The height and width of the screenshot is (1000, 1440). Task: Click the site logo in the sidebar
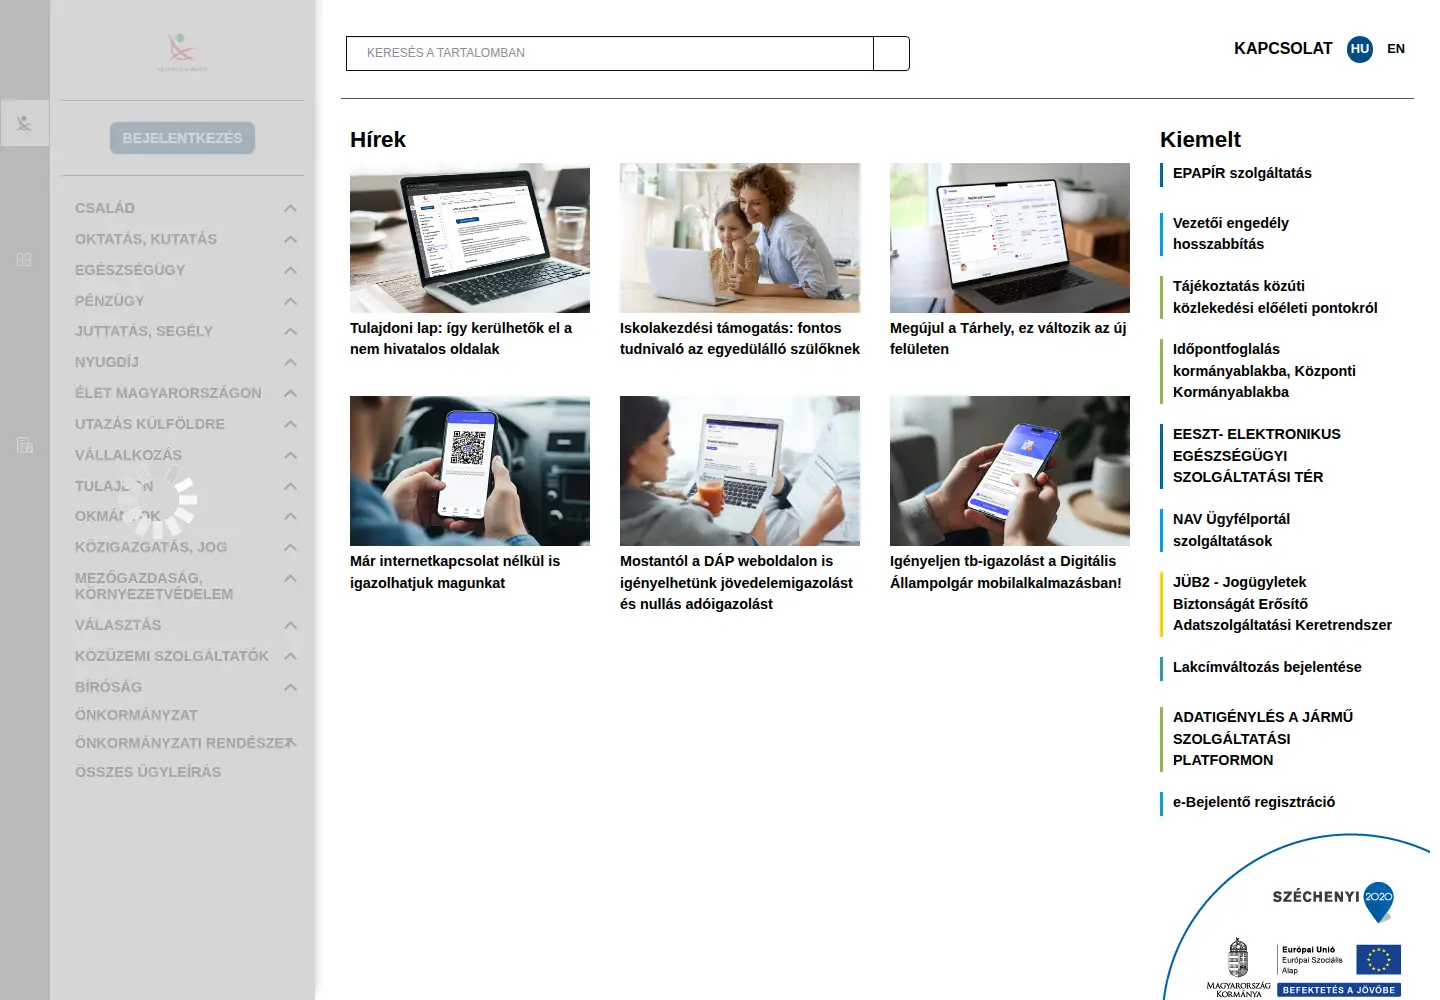coord(182,52)
